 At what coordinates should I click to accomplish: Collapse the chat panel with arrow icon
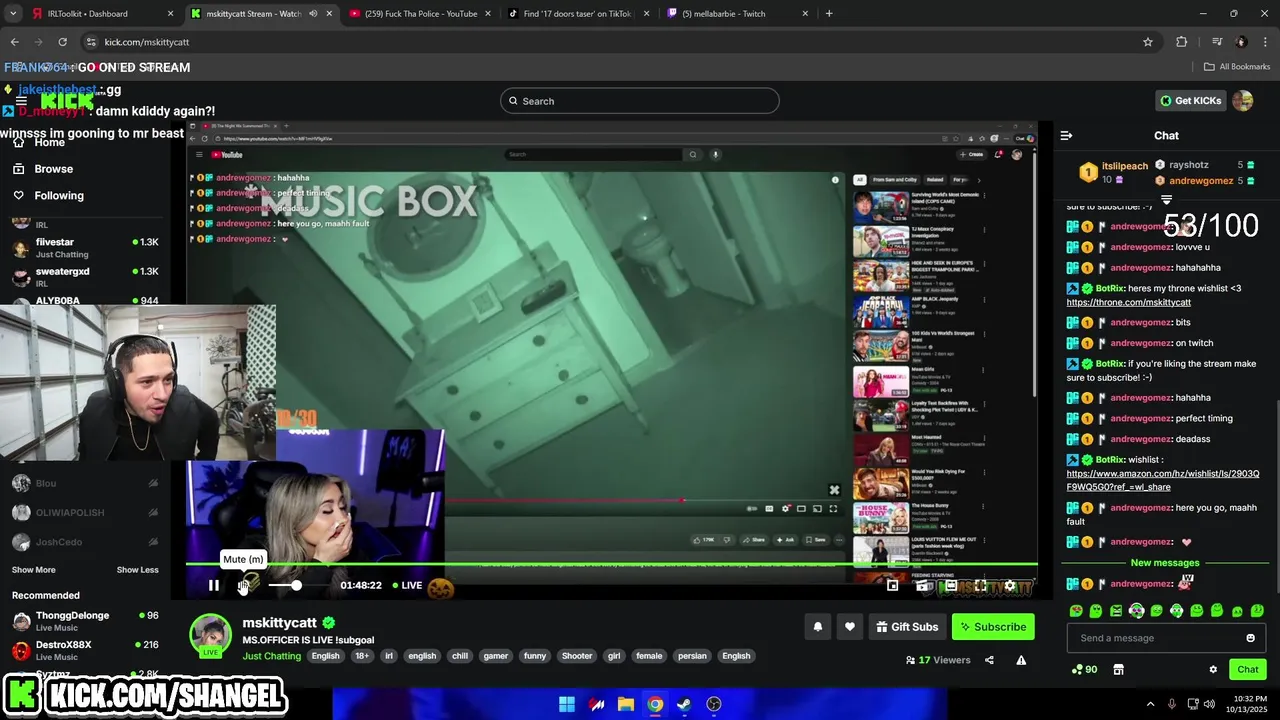click(1066, 135)
